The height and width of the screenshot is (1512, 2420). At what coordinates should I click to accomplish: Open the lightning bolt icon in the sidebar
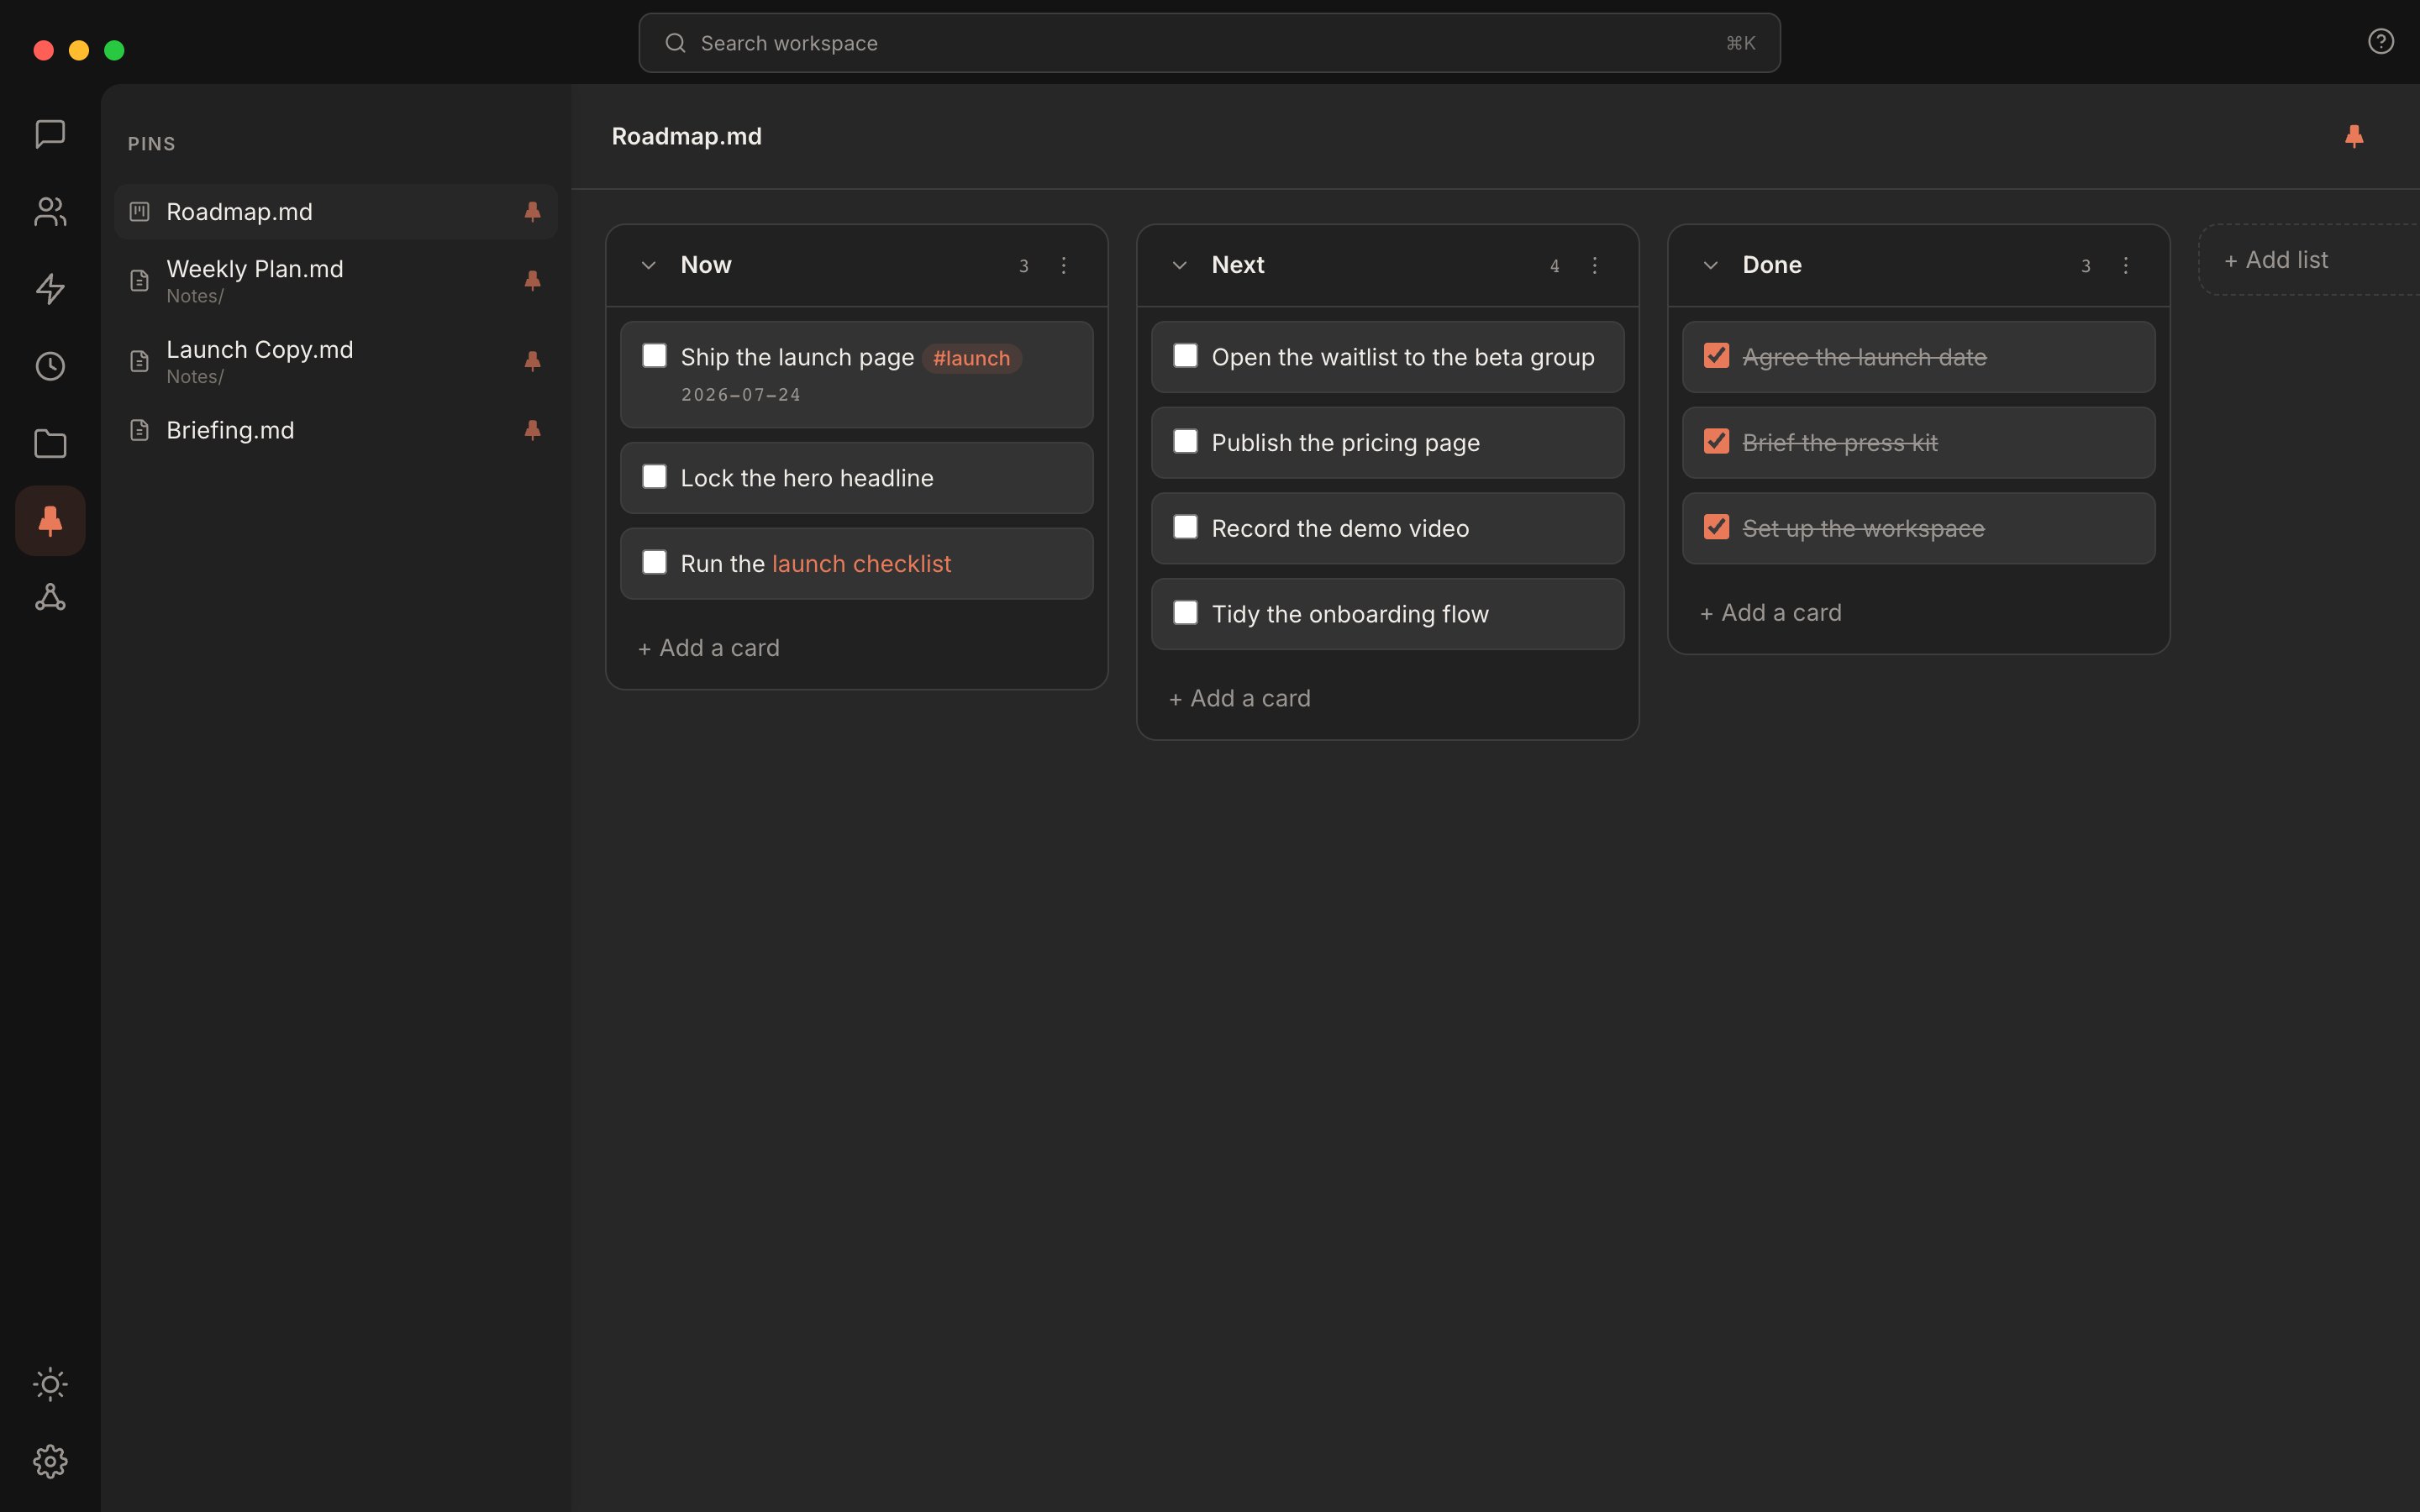coord(50,289)
